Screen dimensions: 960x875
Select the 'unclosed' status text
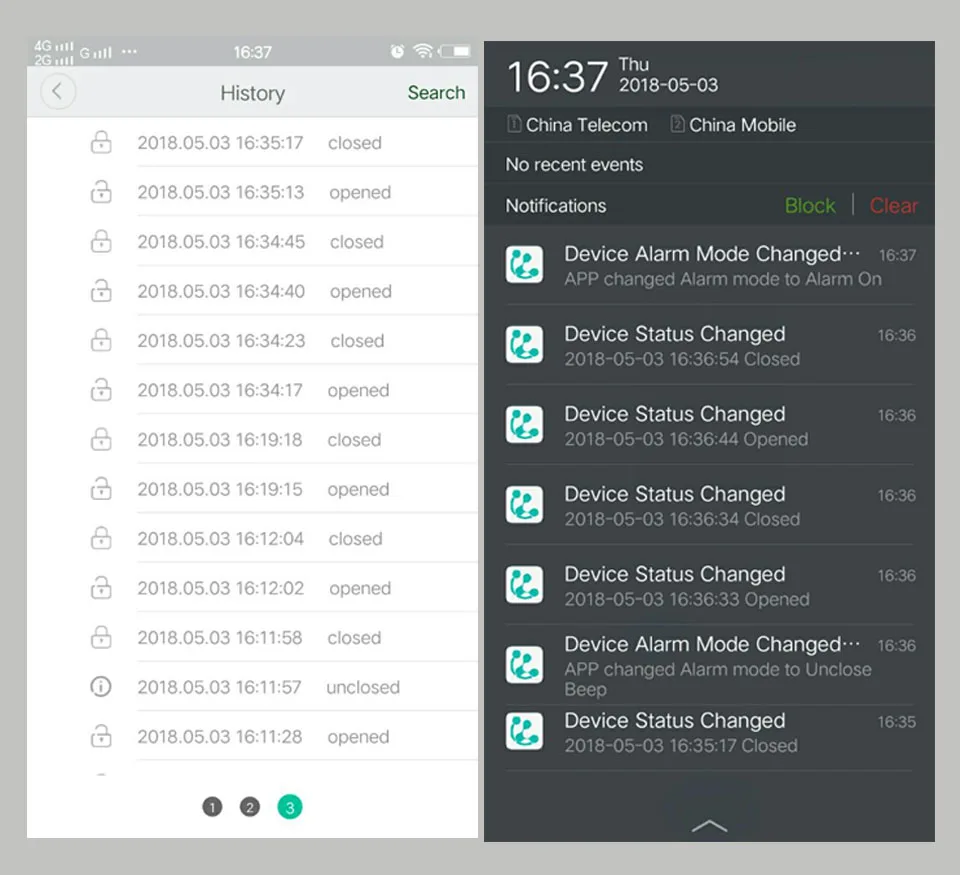363,687
